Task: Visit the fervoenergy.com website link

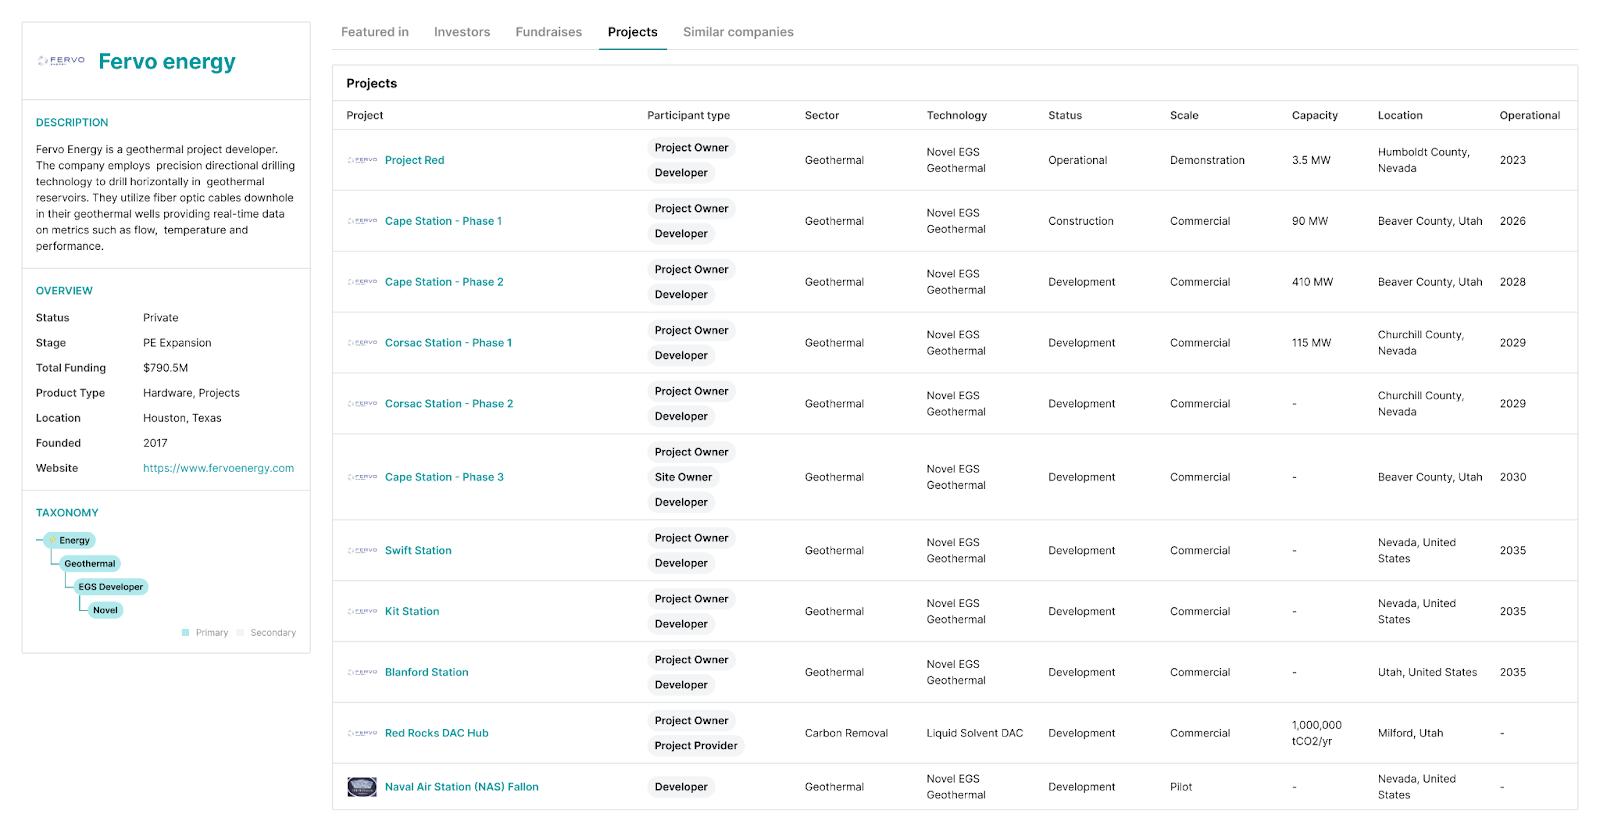Action: click(x=219, y=468)
